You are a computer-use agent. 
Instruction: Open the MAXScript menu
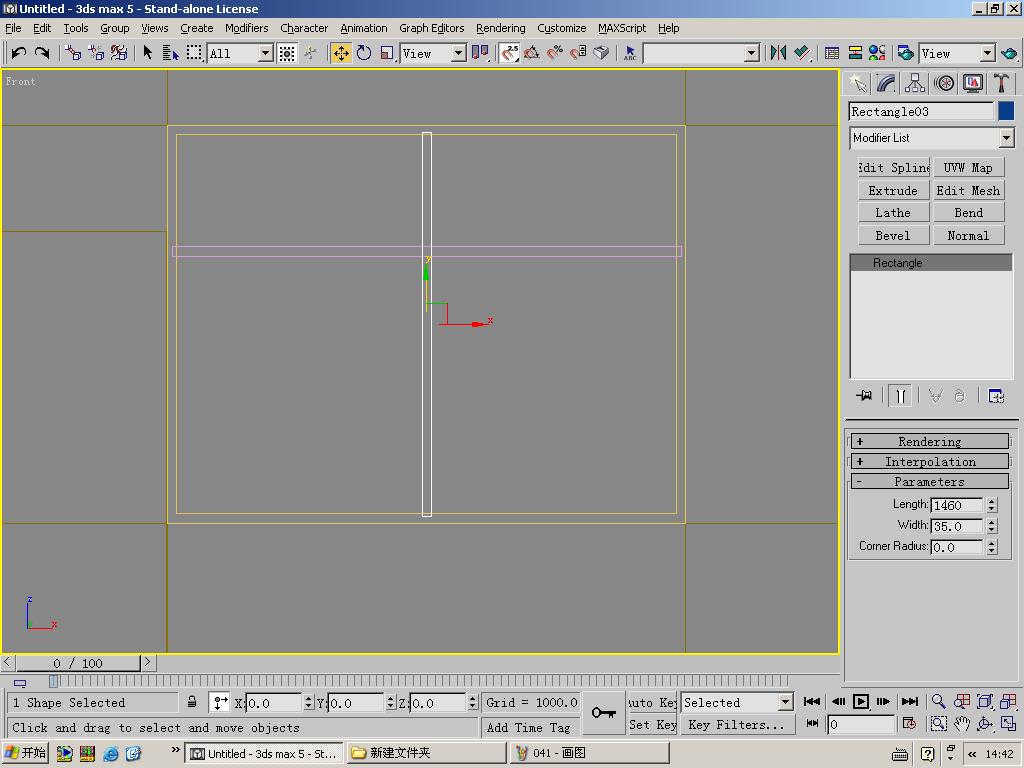pos(622,28)
